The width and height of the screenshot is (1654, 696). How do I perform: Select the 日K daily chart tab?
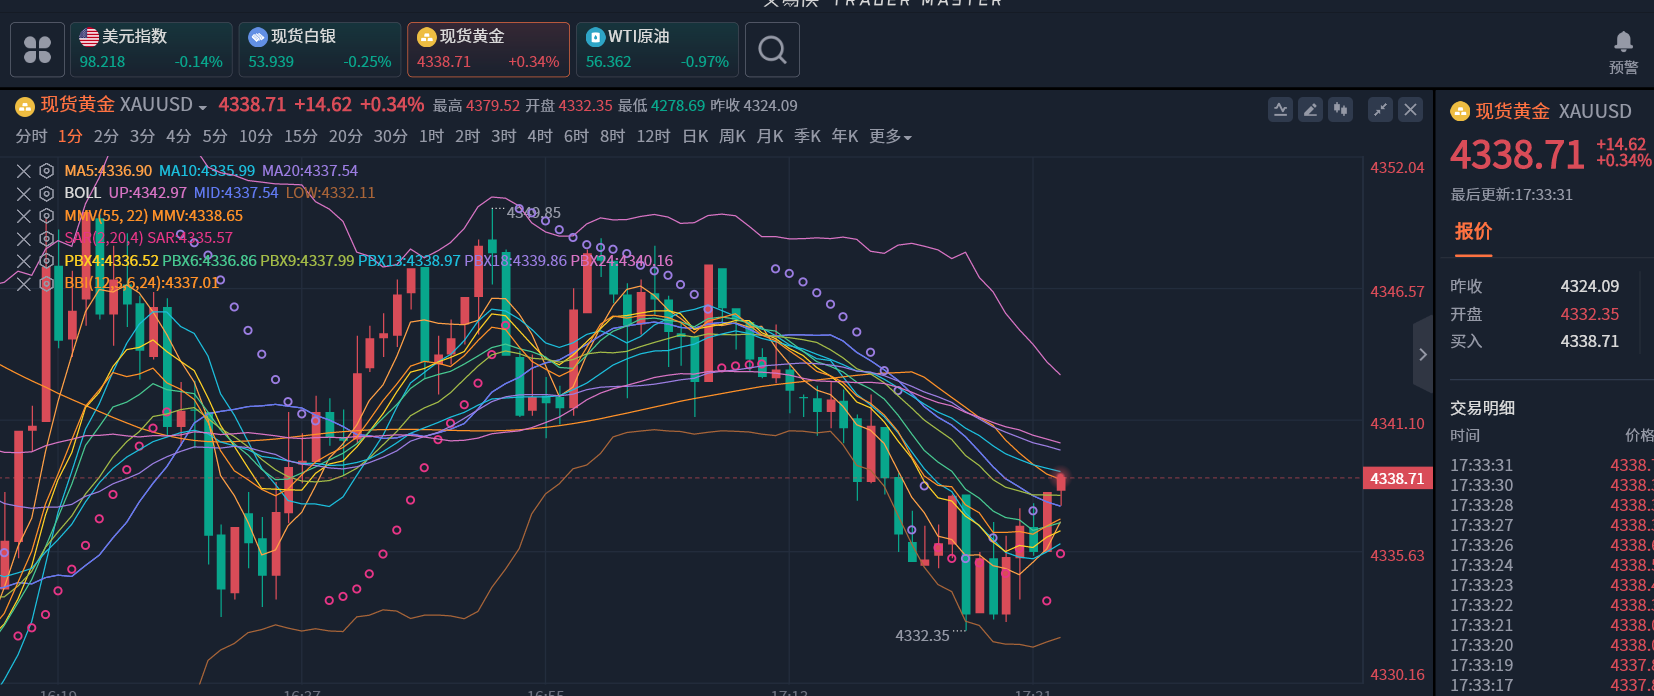point(695,137)
